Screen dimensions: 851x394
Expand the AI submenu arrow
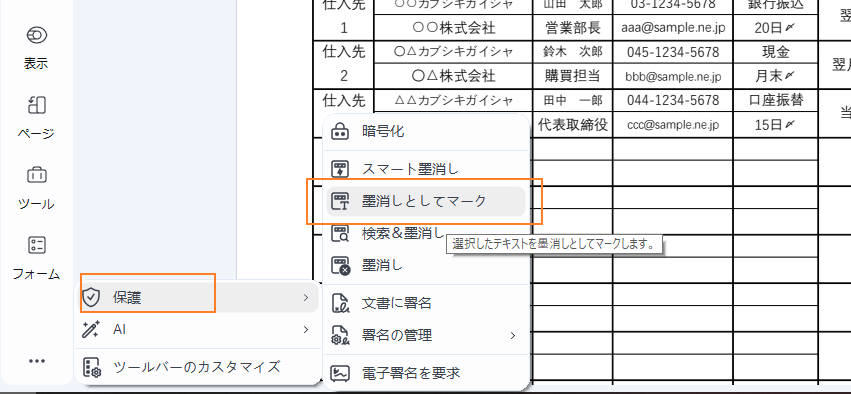pyautogui.click(x=306, y=329)
